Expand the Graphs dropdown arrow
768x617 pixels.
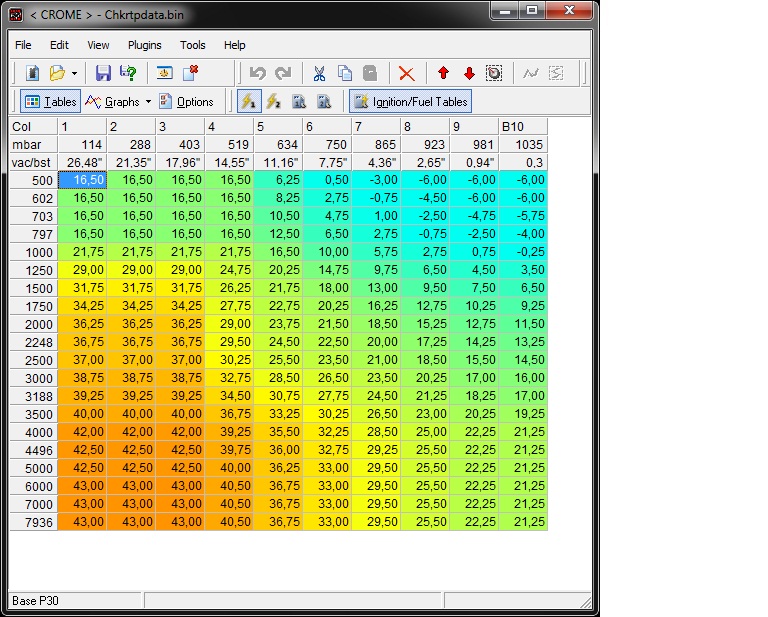pos(148,102)
